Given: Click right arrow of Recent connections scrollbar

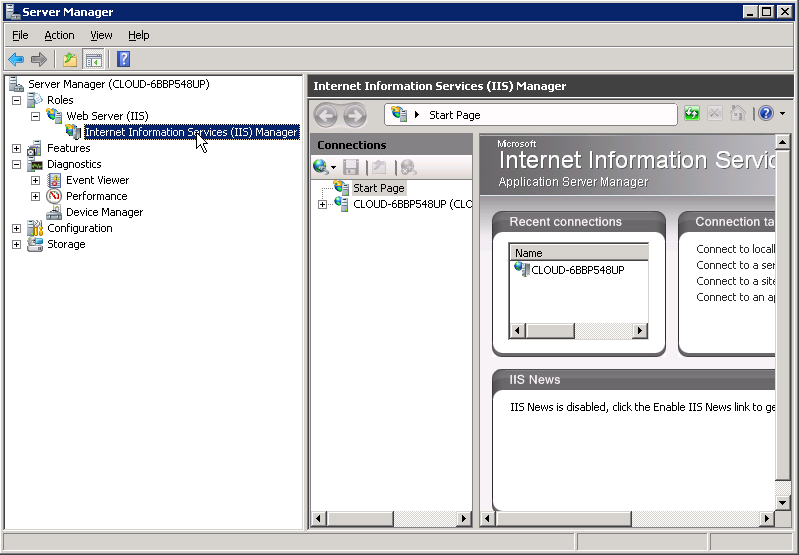Looking at the screenshot, I should tap(640, 331).
